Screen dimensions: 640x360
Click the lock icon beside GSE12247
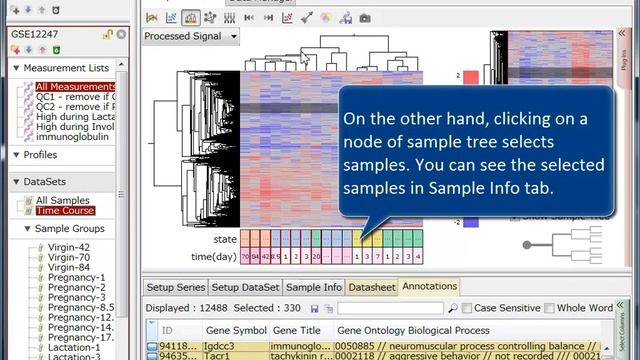click(108, 34)
